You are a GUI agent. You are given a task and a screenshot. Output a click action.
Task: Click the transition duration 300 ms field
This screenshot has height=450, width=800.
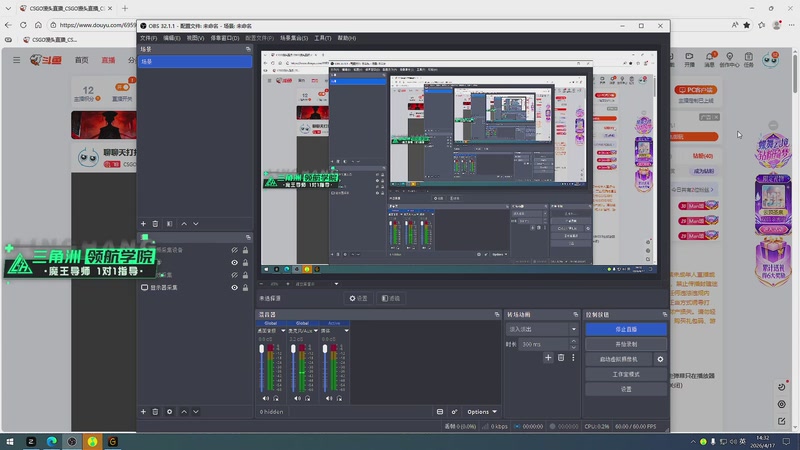pyautogui.click(x=544, y=344)
